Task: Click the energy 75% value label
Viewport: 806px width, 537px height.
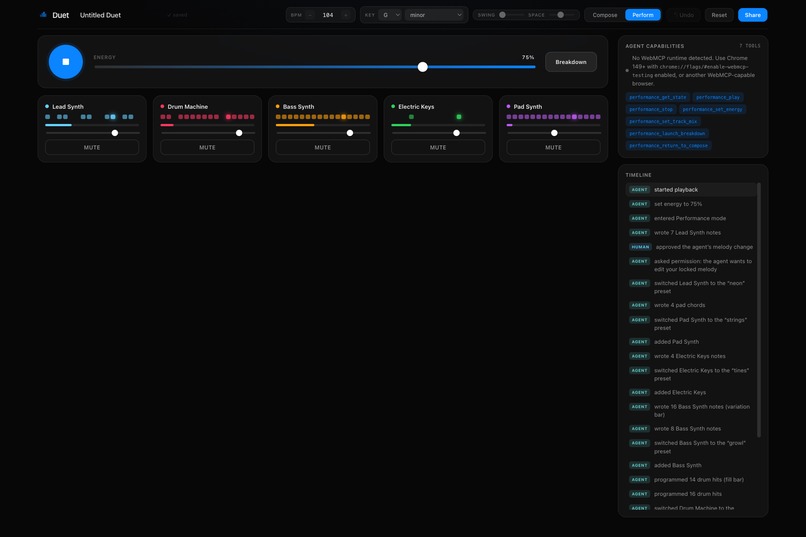Action: pyautogui.click(x=528, y=58)
